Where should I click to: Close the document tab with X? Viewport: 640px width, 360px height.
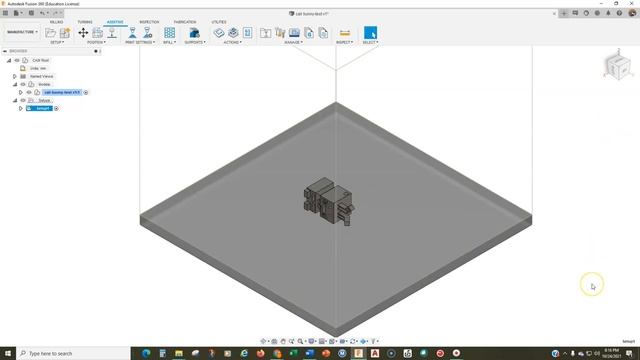pyautogui.click(x=554, y=13)
